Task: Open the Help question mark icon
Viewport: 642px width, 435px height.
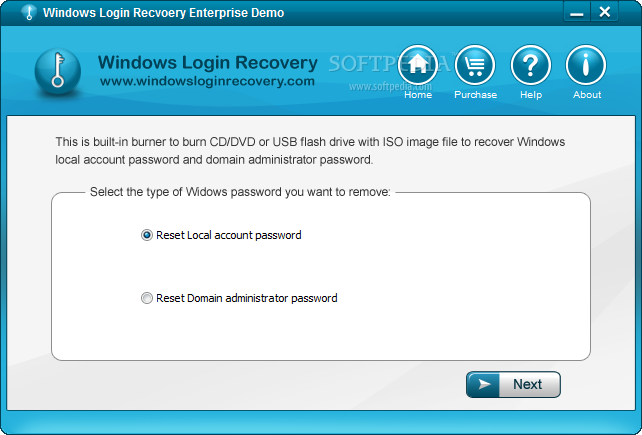Action: 531,66
